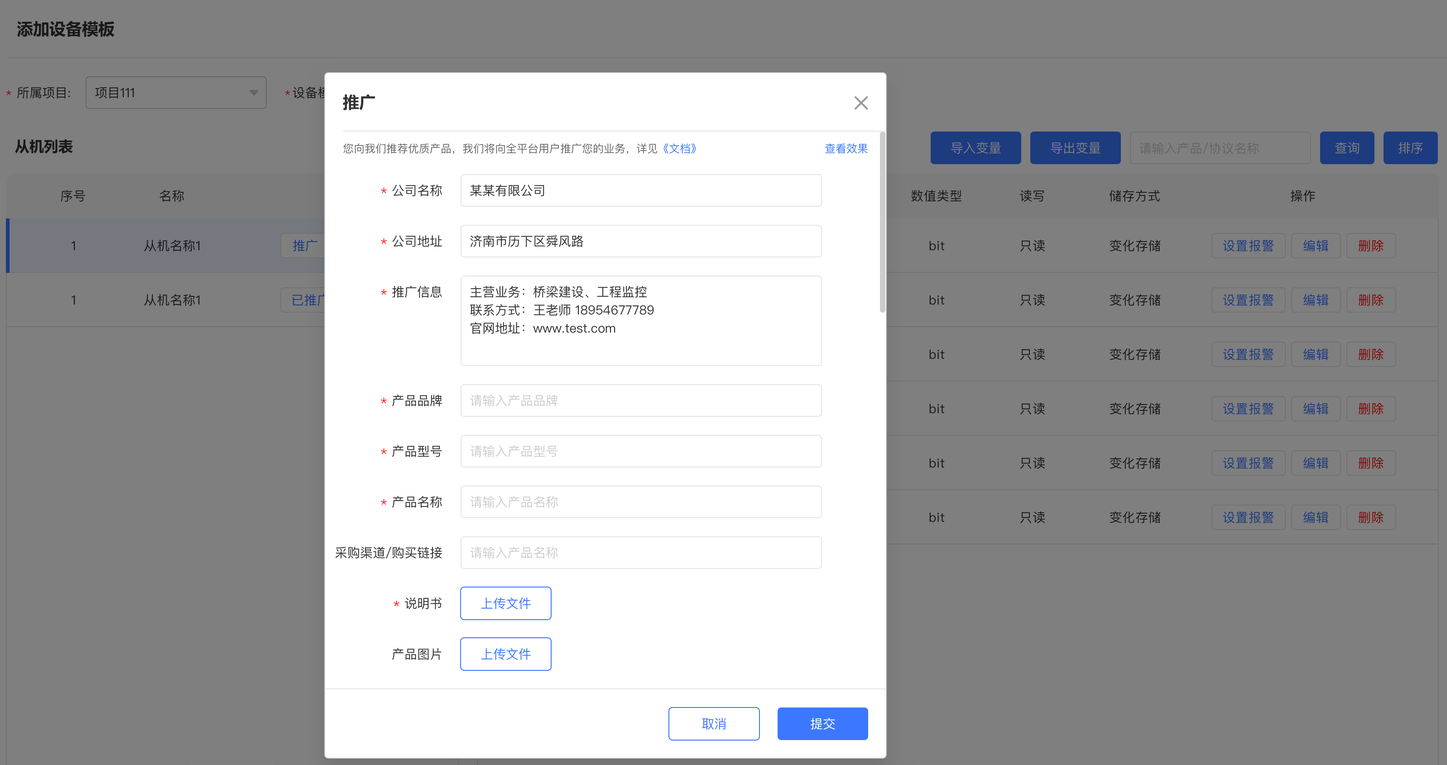Click 编辑 in the first table row
The image size is (1447, 765).
tap(1316, 246)
